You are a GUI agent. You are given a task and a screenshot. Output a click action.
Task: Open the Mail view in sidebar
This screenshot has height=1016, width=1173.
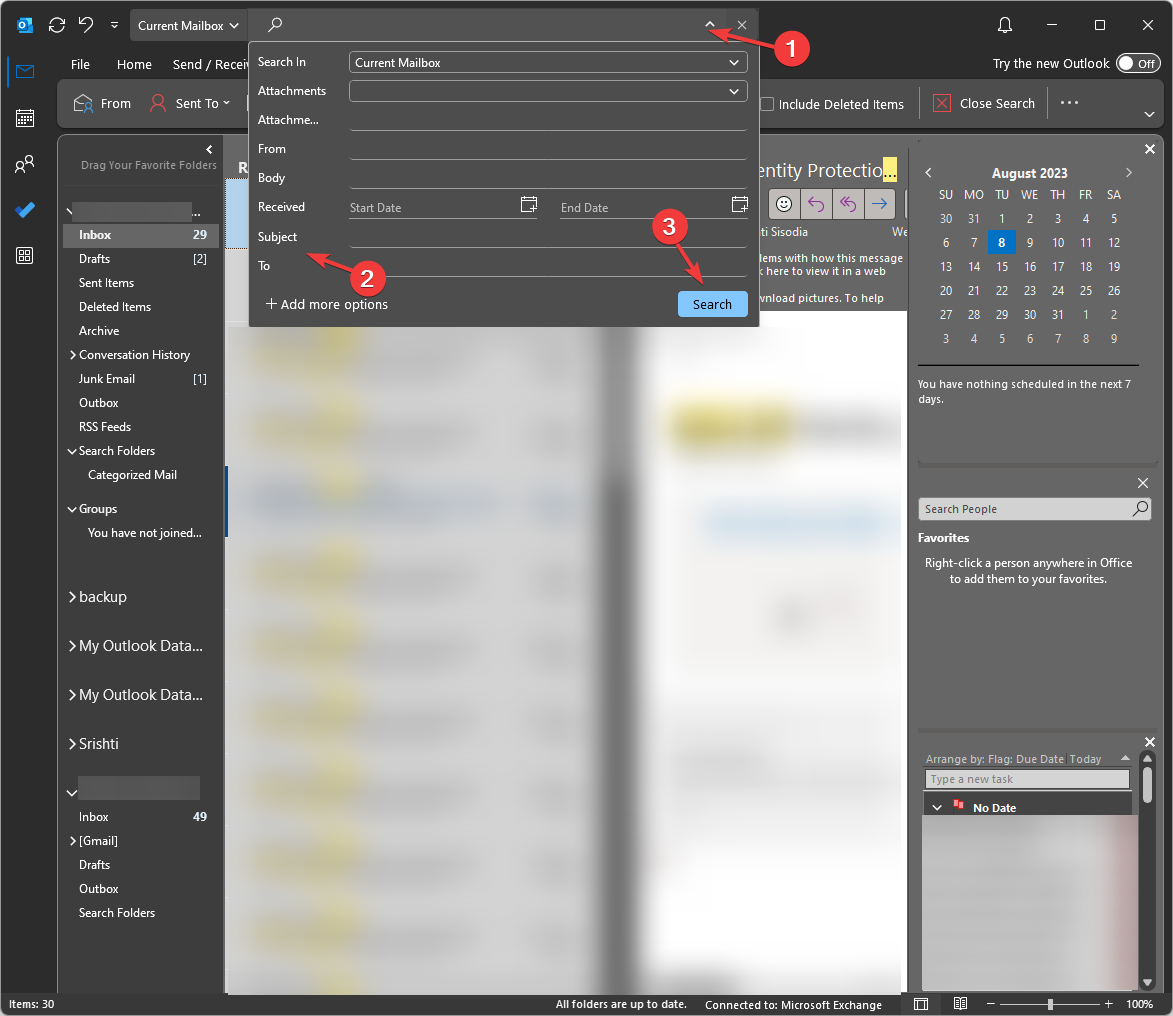tap(25, 72)
